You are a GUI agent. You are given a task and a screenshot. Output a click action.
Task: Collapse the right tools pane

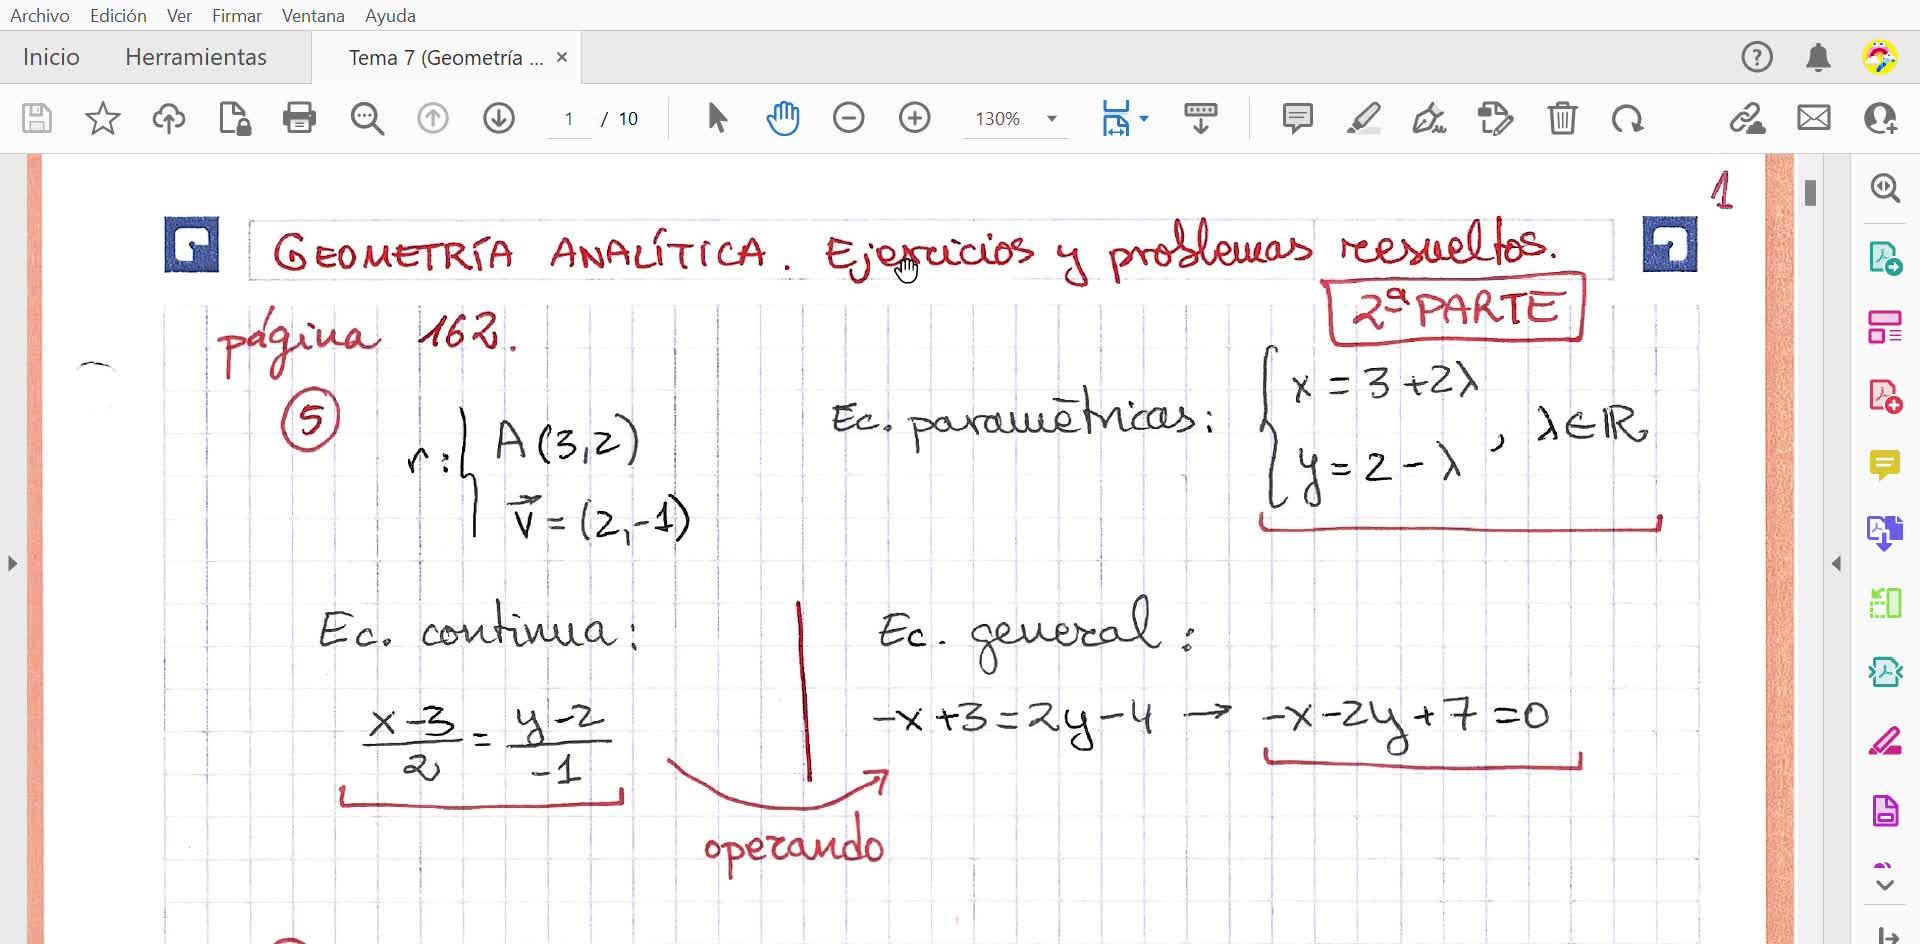tap(1836, 564)
